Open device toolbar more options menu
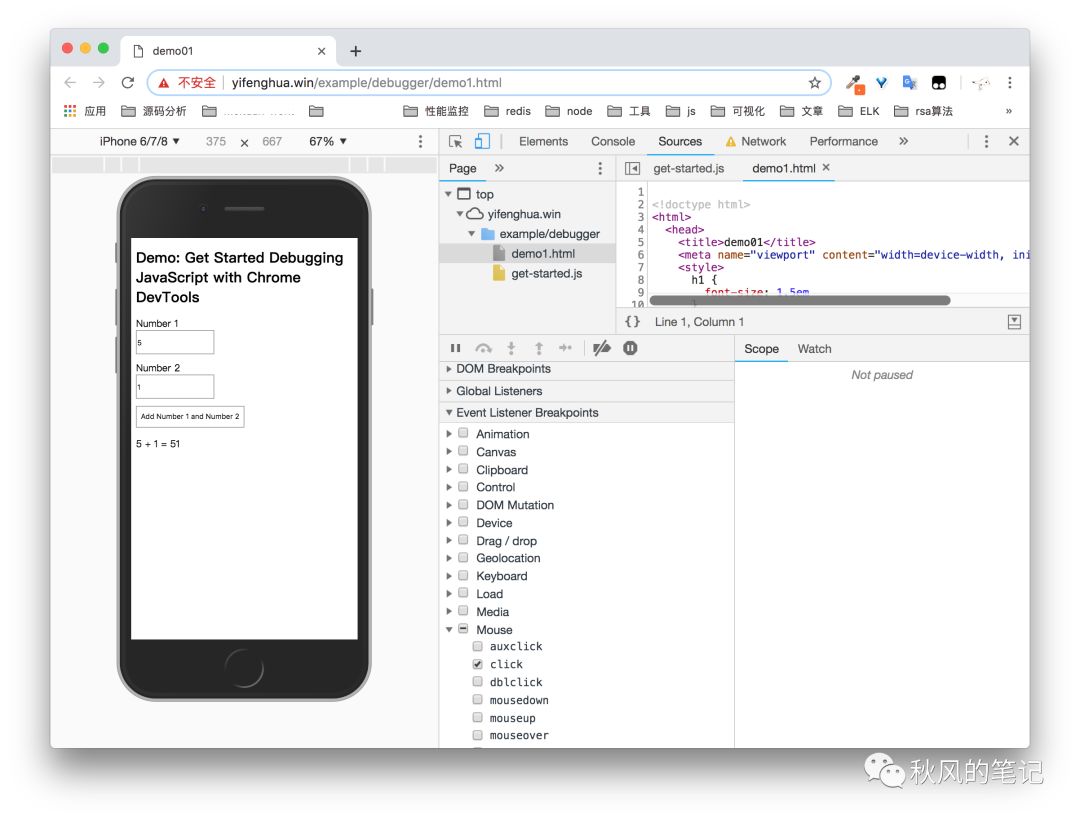Screen dimensions: 1080x820 click(420, 141)
